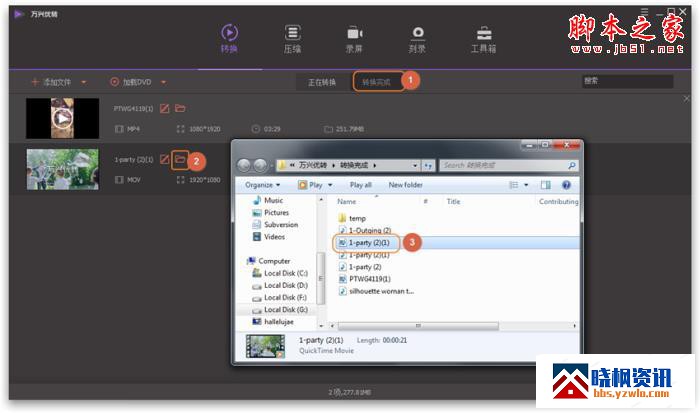Select Local Disk (D:) in navigation pane
This screenshot has width=700, height=413.
[280, 285]
